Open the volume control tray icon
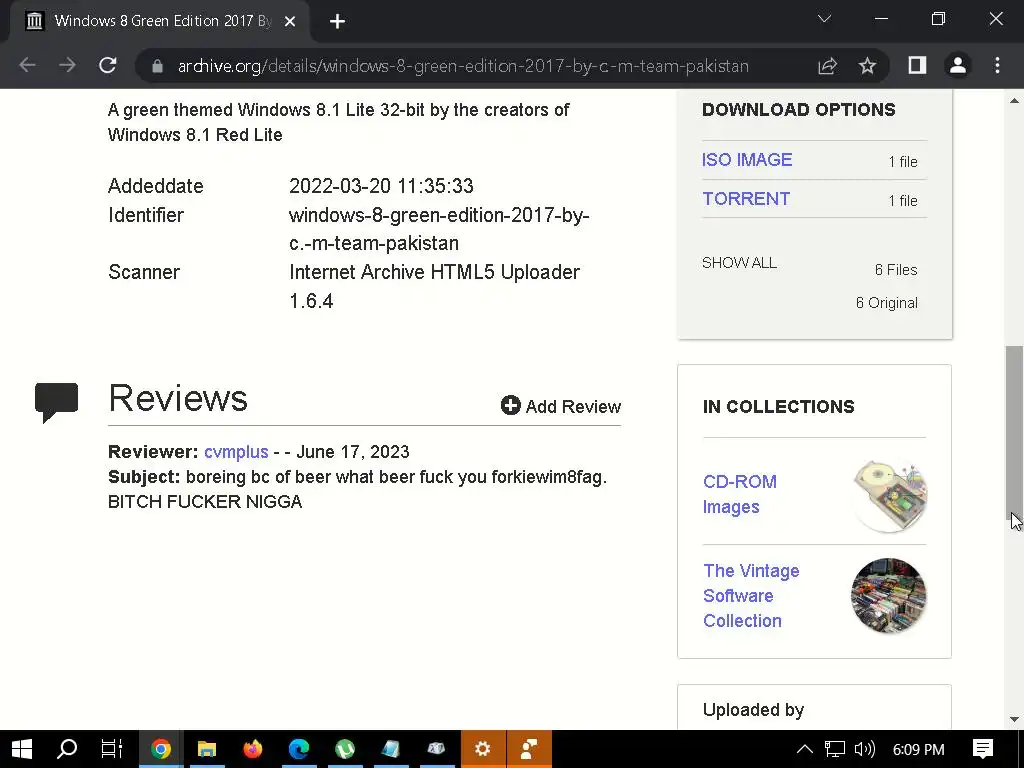The image size is (1024, 768). tap(864, 749)
